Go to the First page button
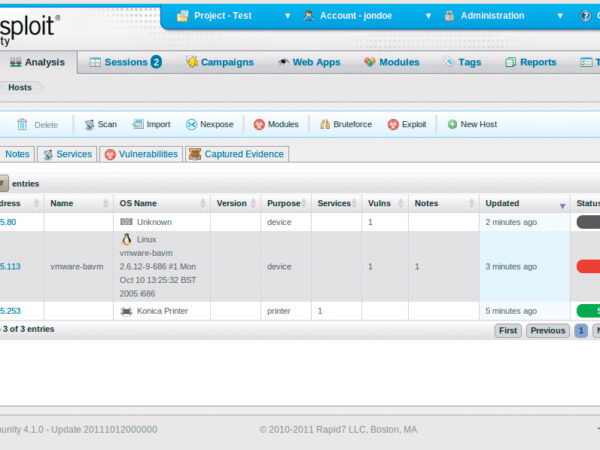The height and width of the screenshot is (450, 600). click(508, 330)
